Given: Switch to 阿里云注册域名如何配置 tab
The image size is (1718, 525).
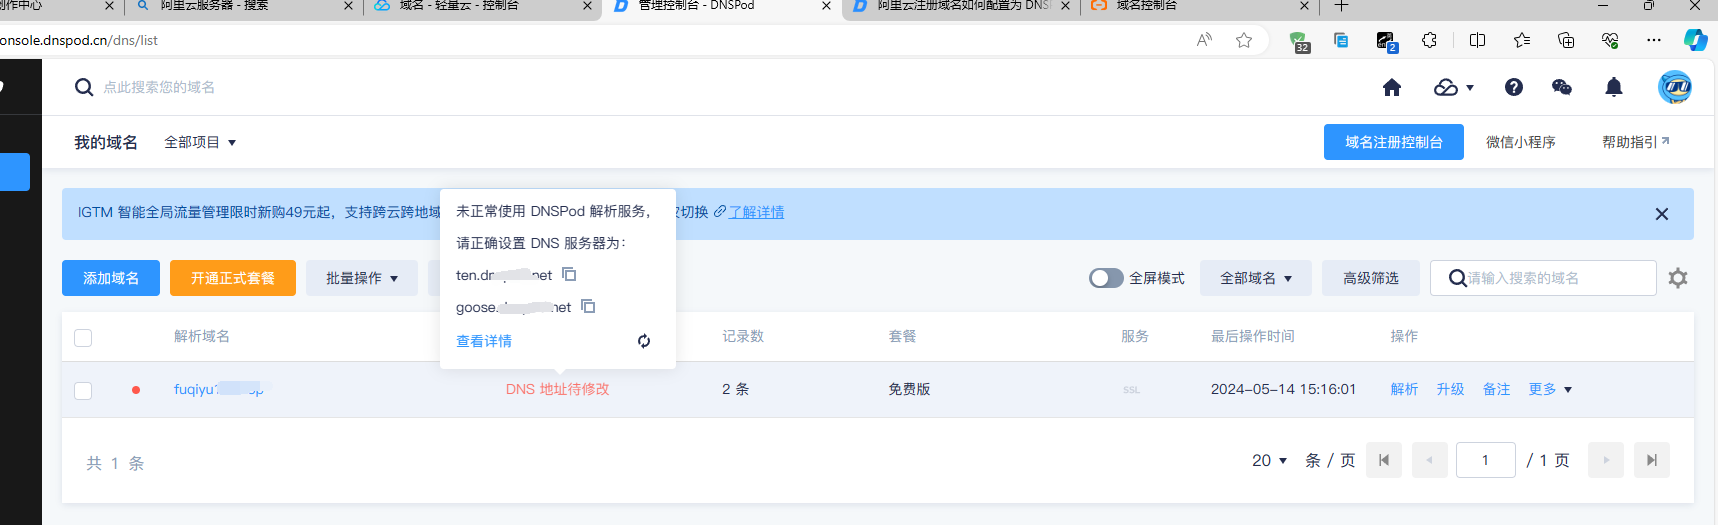Looking at the screenshot, I should 960,6.
